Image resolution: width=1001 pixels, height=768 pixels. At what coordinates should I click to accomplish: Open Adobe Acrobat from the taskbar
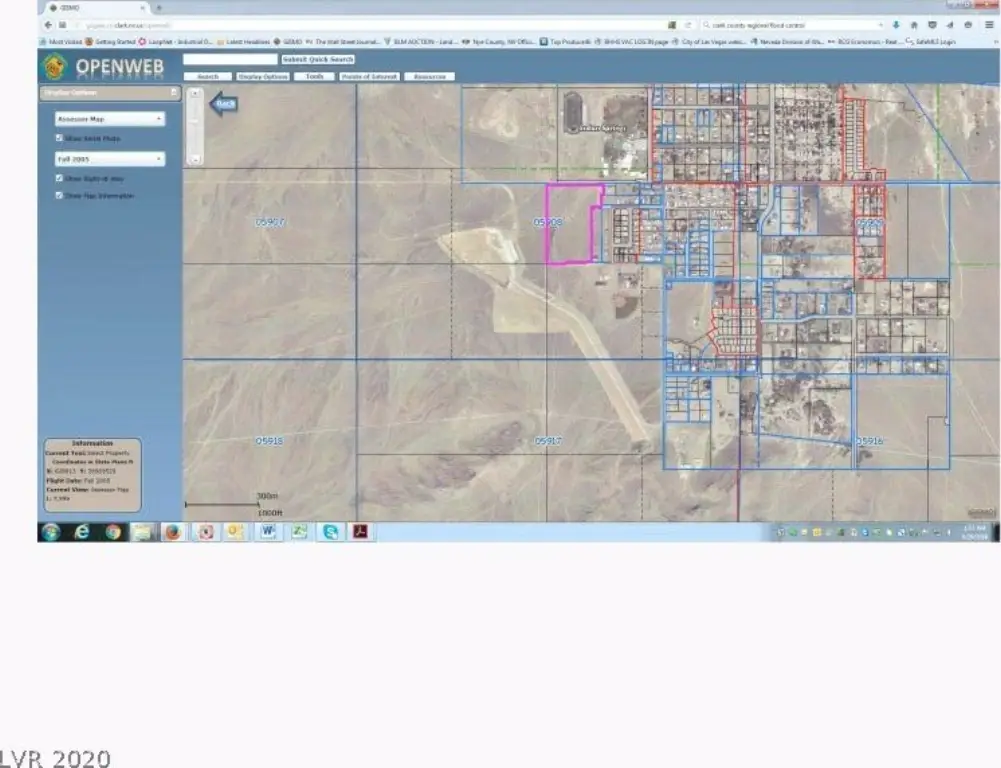point(360,532)
